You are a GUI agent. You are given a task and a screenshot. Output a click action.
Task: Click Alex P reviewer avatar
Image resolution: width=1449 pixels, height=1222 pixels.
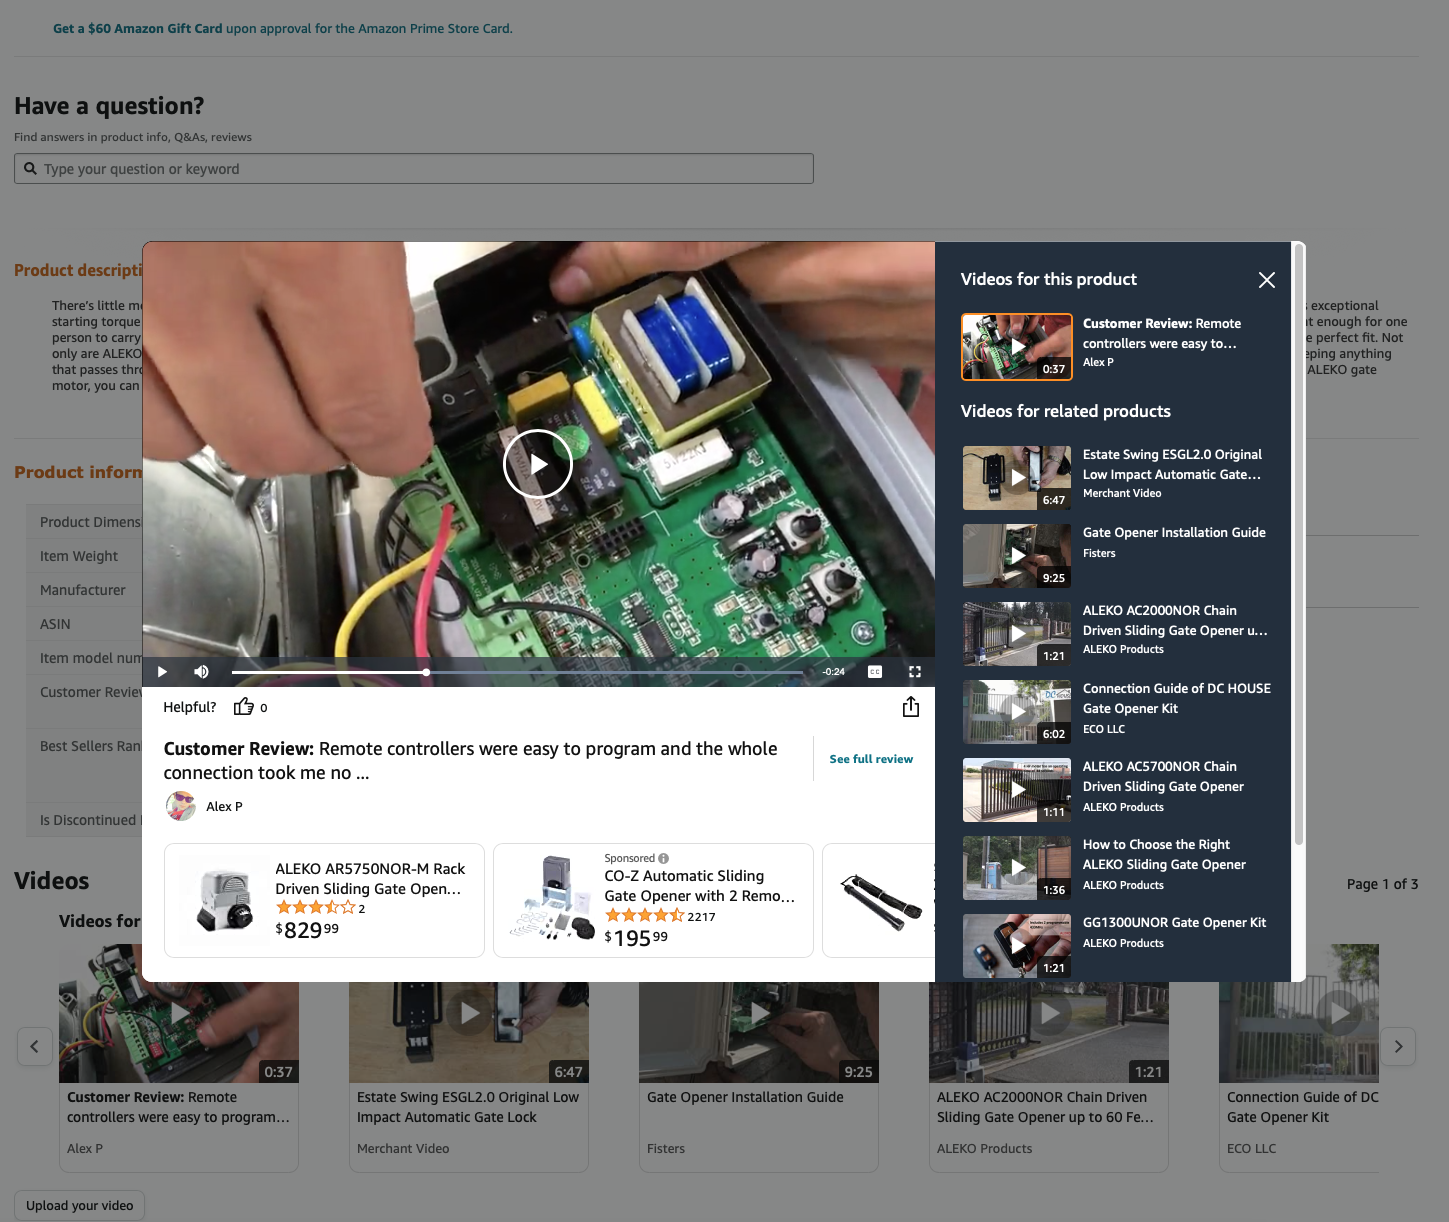point(181,806)
